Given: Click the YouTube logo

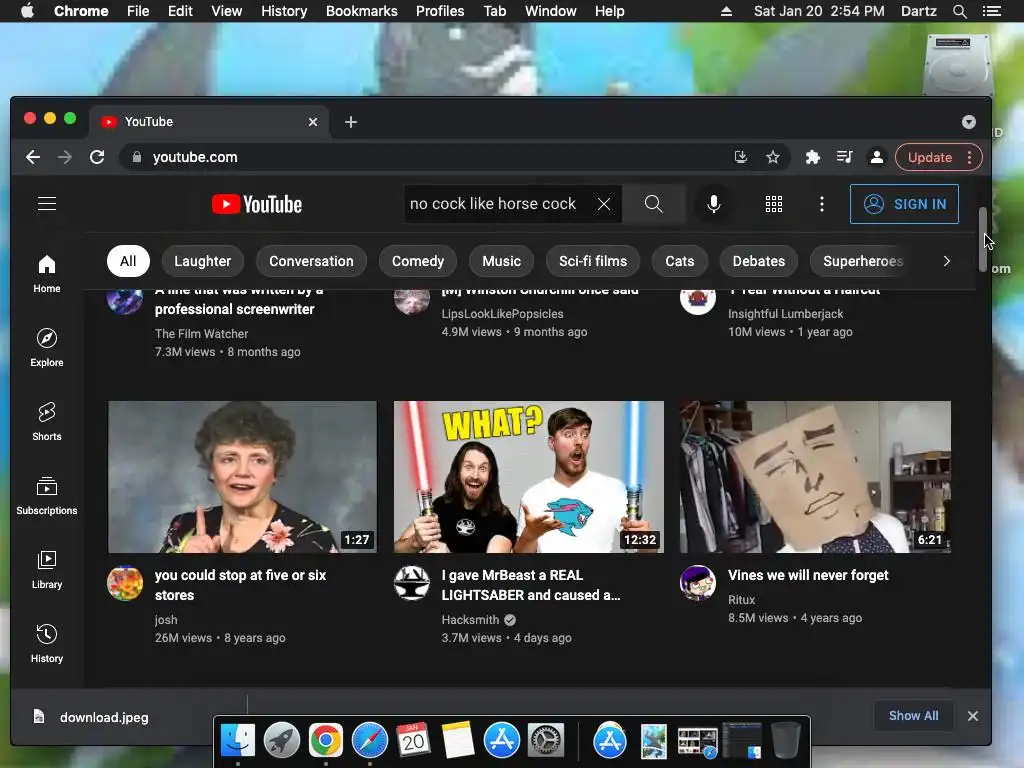Looking at the screenshot, I should point(257,204).
